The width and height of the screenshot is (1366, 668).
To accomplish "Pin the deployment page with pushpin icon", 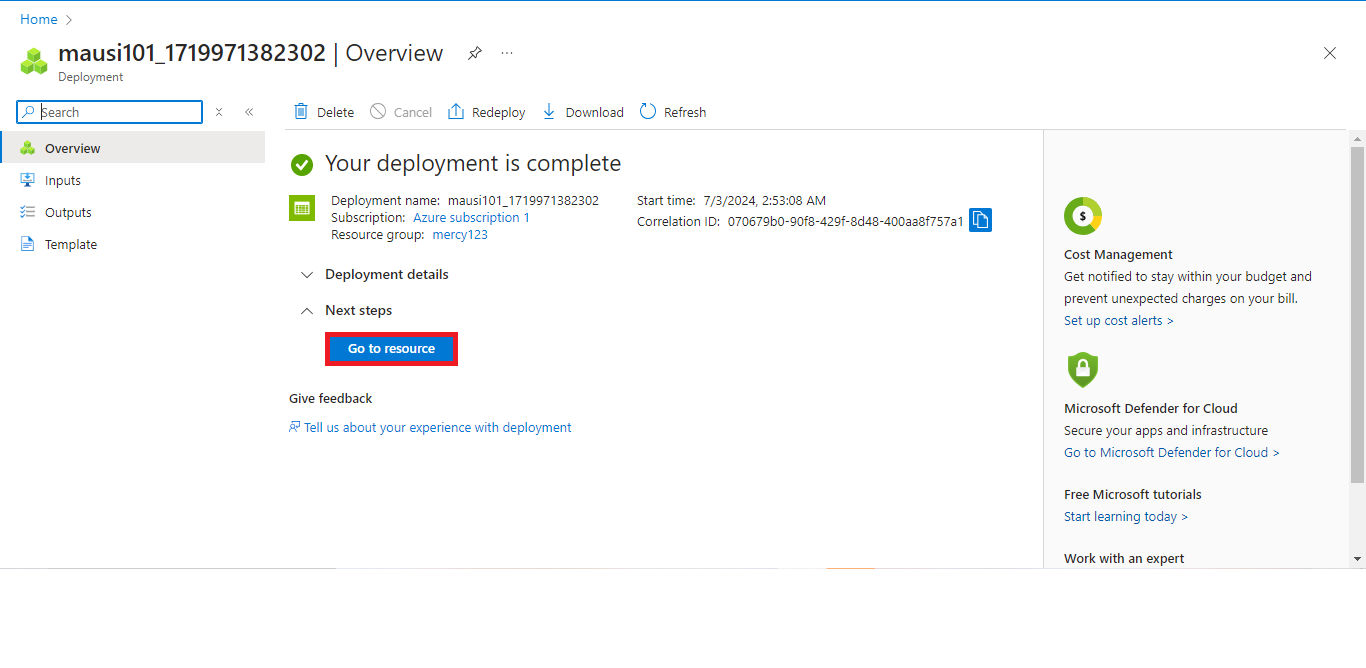I will (475, 53).
